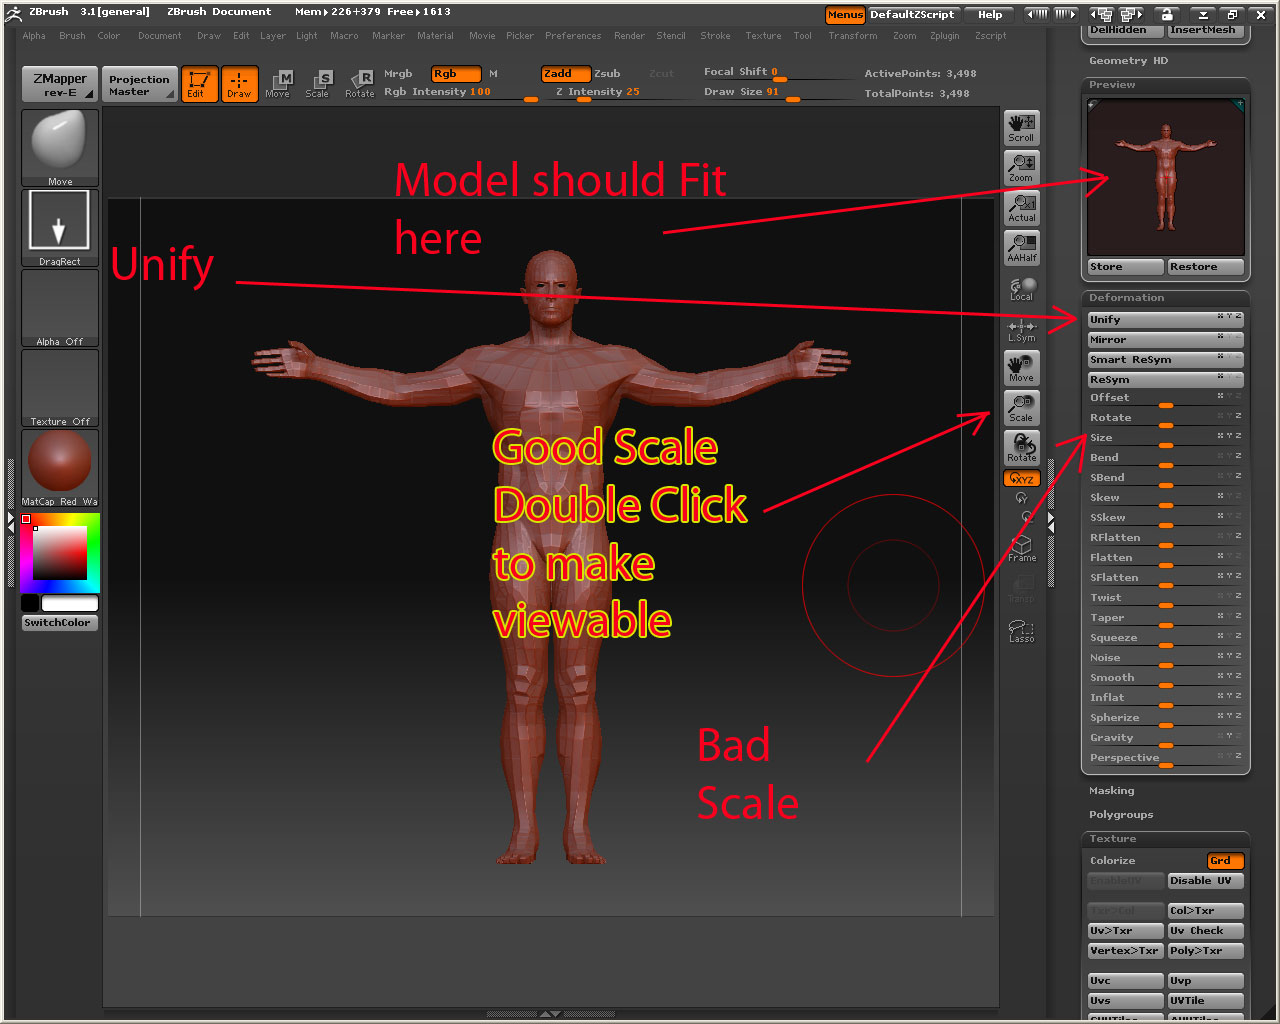Enable the Zsub mode
The height and width of the screenshot is (1024, 1280).
[607, 74]
